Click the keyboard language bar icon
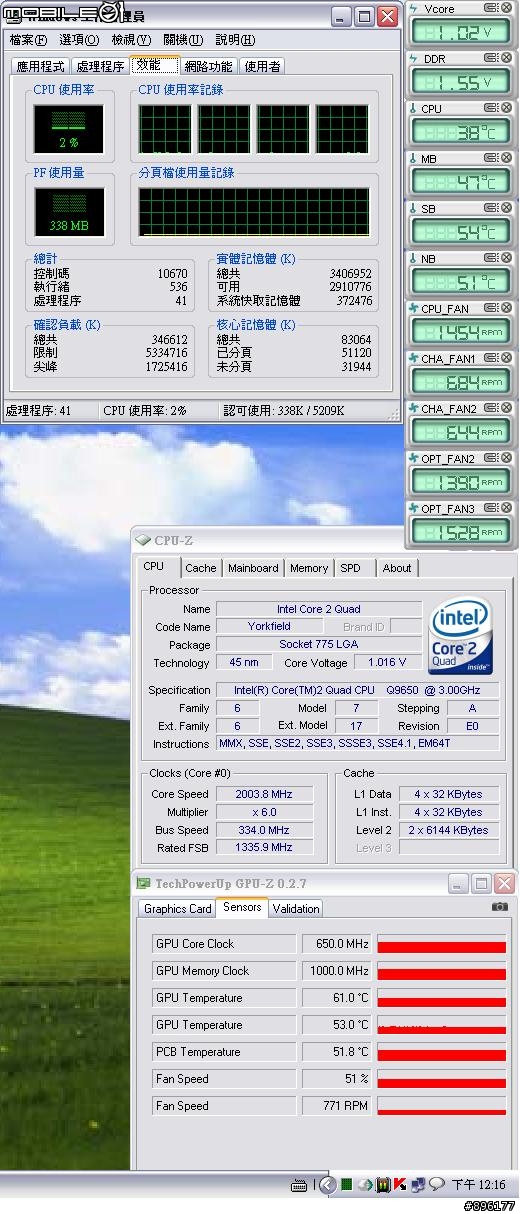This screenshot has width=520, height=1214. coord(299,1185)
